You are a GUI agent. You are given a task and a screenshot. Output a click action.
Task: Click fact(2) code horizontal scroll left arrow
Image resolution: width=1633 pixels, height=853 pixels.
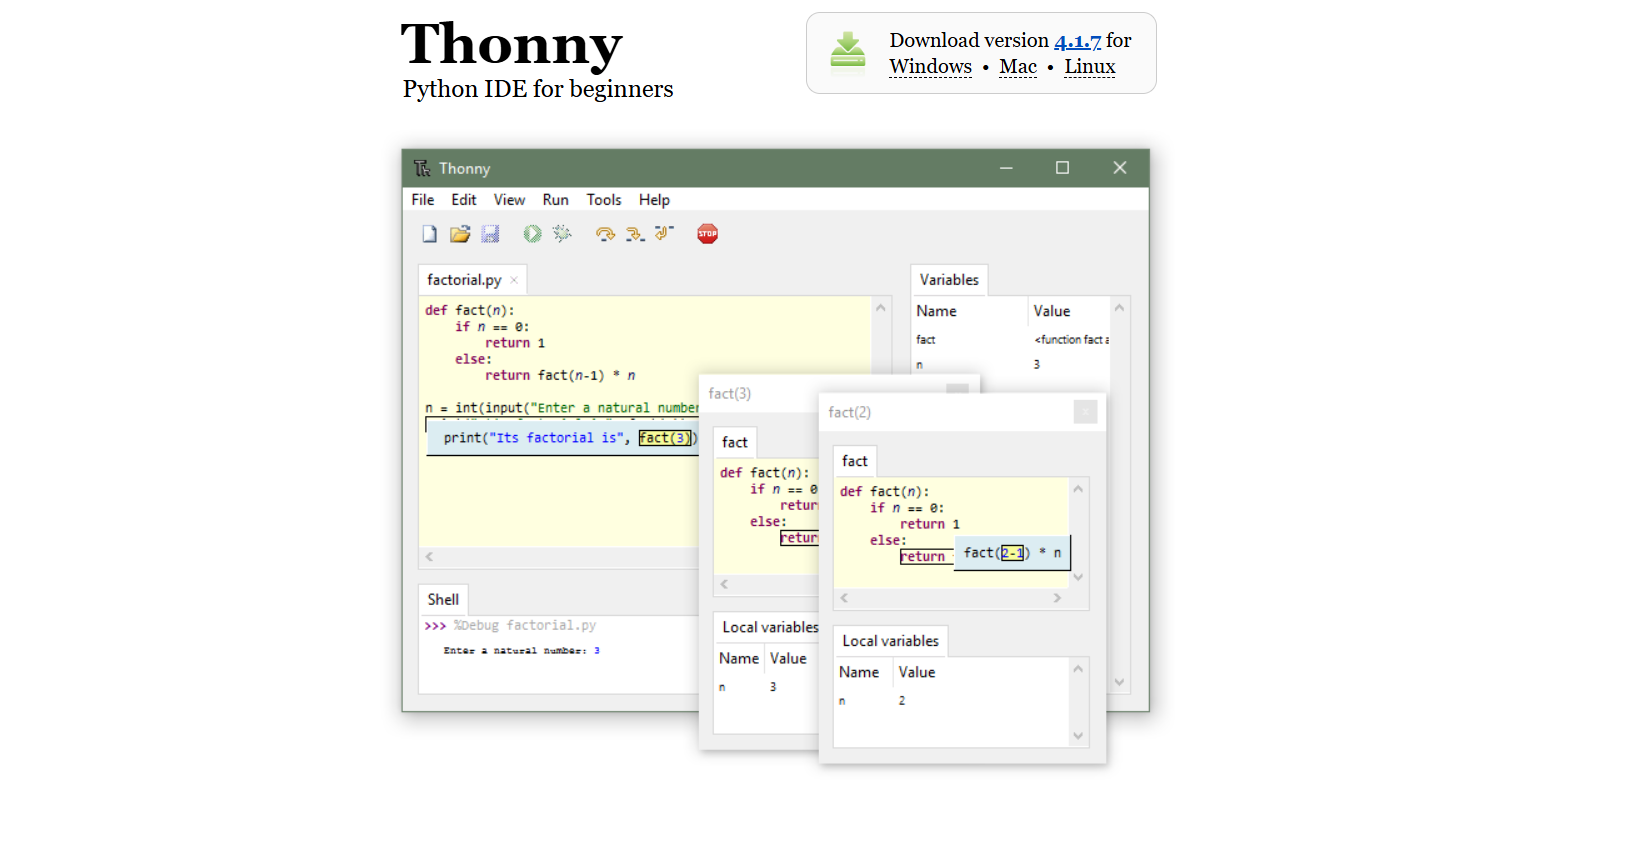[x=844, y=598]
